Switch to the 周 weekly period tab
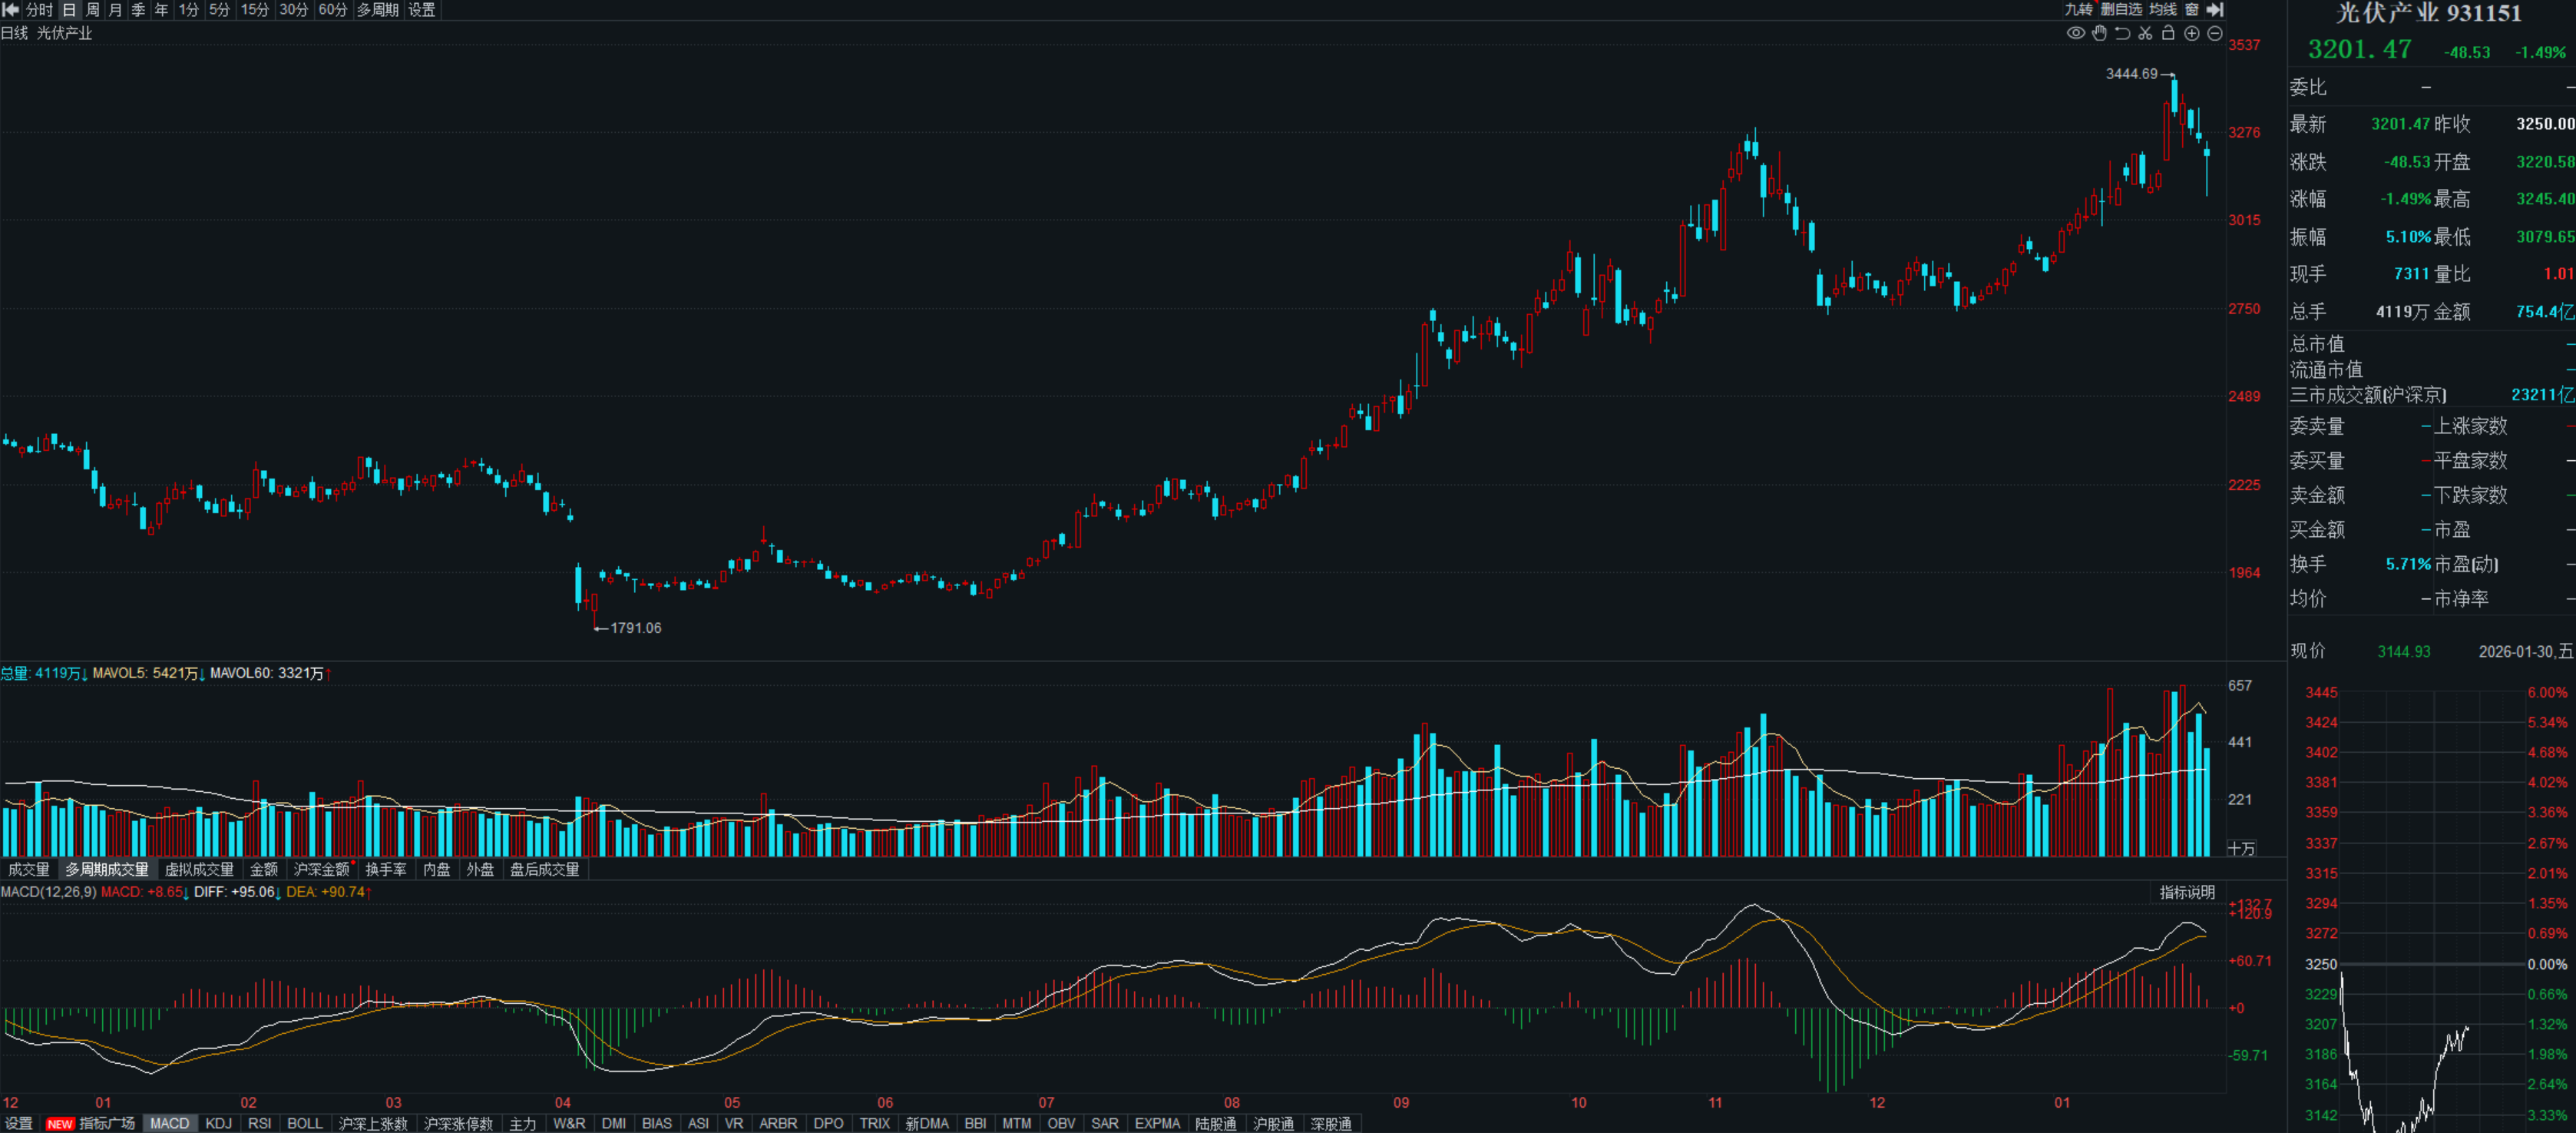Image resolution: width=2576 pixels, height=1133 pixels. click(92, 9)
